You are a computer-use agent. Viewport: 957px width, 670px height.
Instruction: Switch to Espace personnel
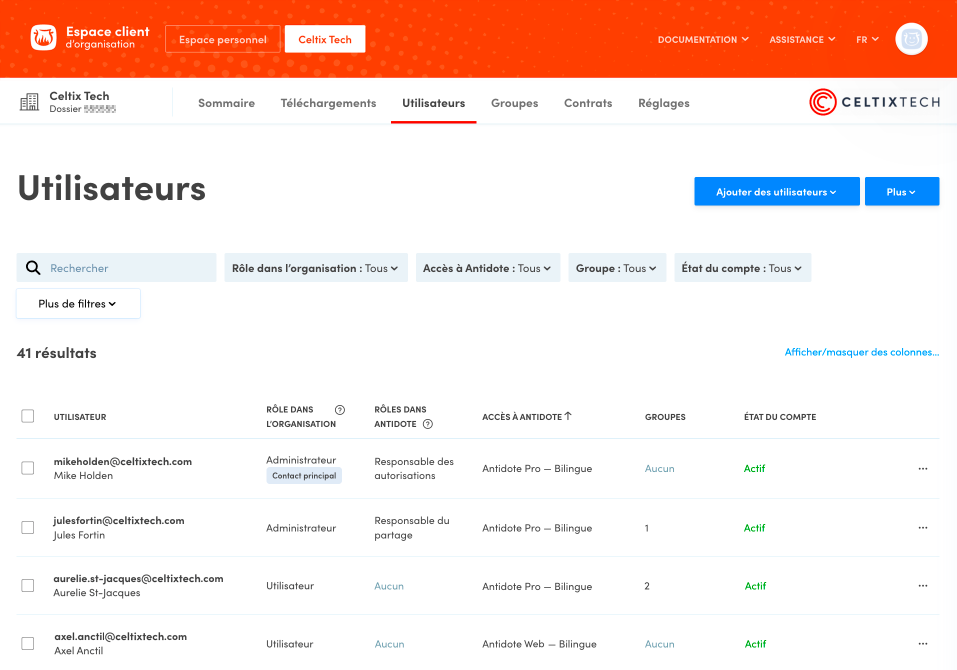(223, 40)
